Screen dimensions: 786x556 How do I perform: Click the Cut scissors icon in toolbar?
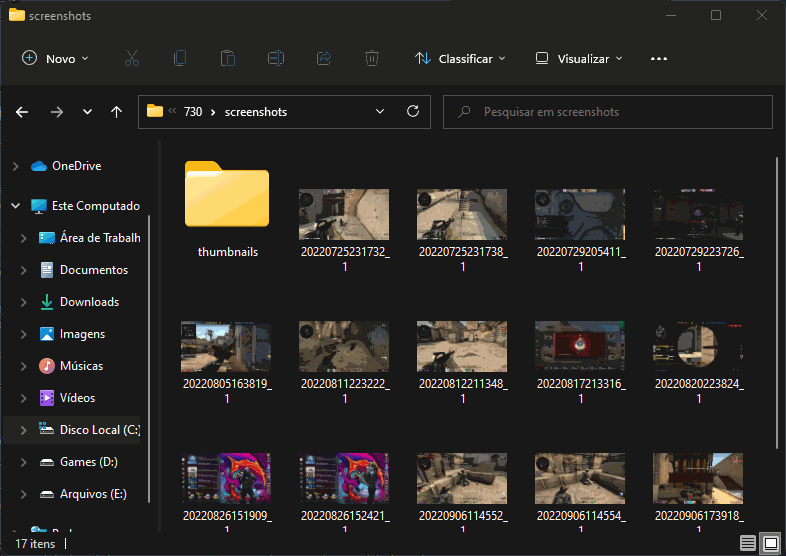pos(132,59)
